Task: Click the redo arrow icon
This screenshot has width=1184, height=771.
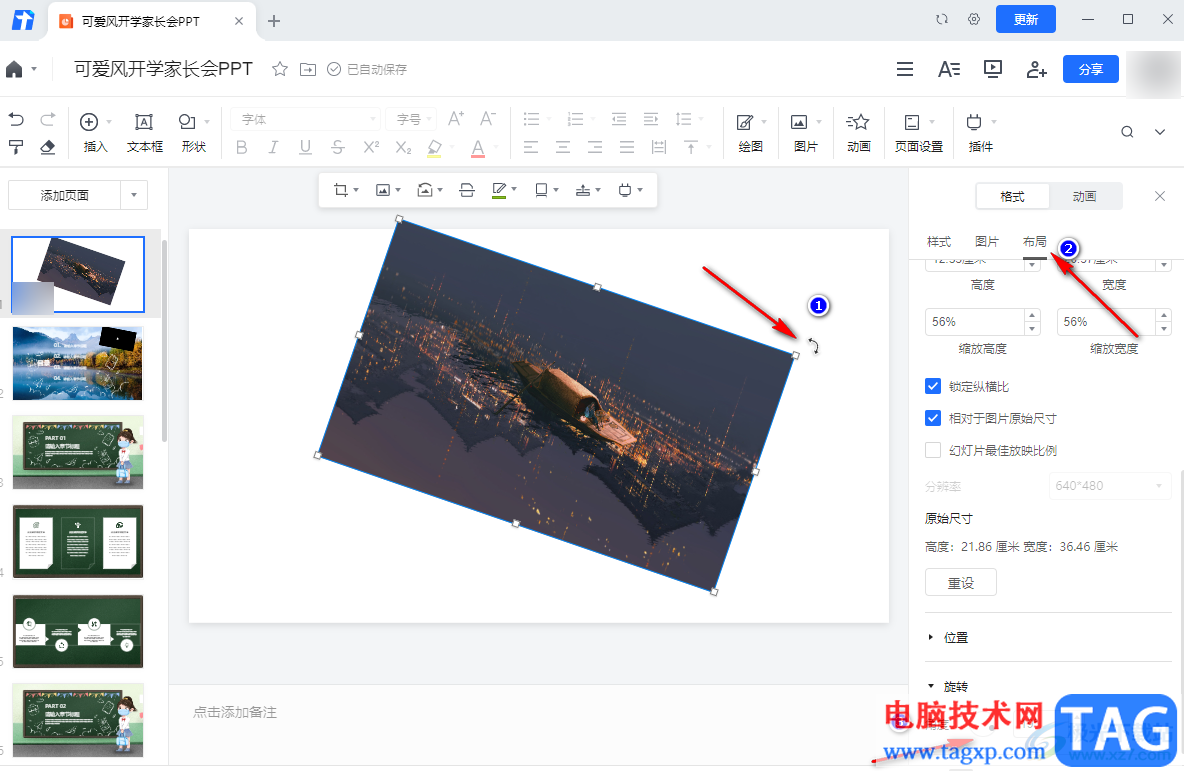Action: pos(48,119)
